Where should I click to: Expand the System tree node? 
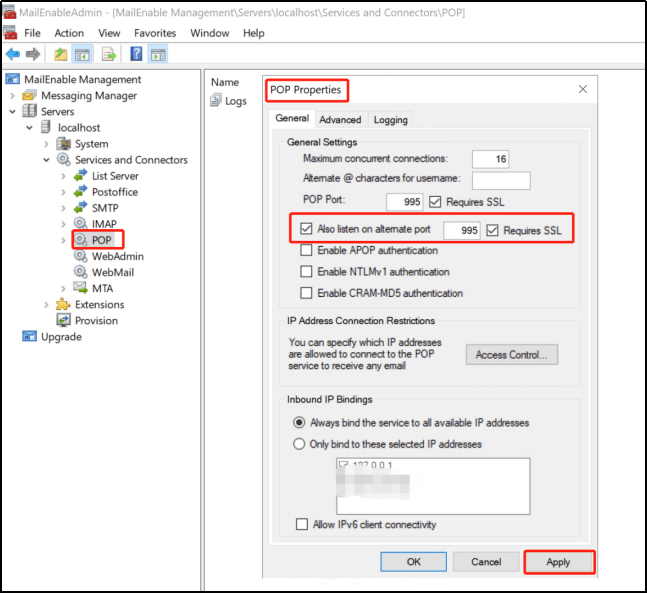[46, 144]
